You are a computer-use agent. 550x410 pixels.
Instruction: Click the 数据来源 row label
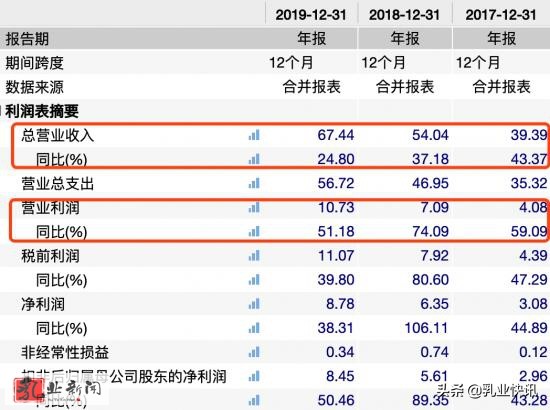[34, 87]
